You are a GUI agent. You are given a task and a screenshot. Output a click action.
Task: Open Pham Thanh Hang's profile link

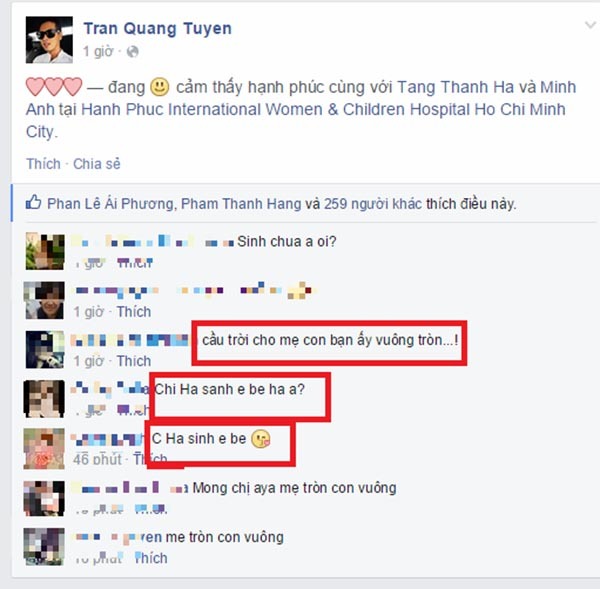[x=241, y=204]
